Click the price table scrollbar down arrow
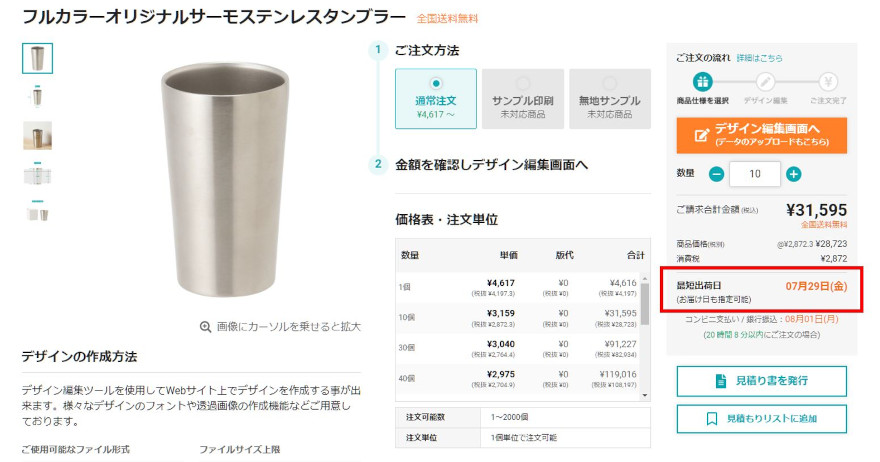The height and width of the screenshot is (462, 880). pos(645,395)
